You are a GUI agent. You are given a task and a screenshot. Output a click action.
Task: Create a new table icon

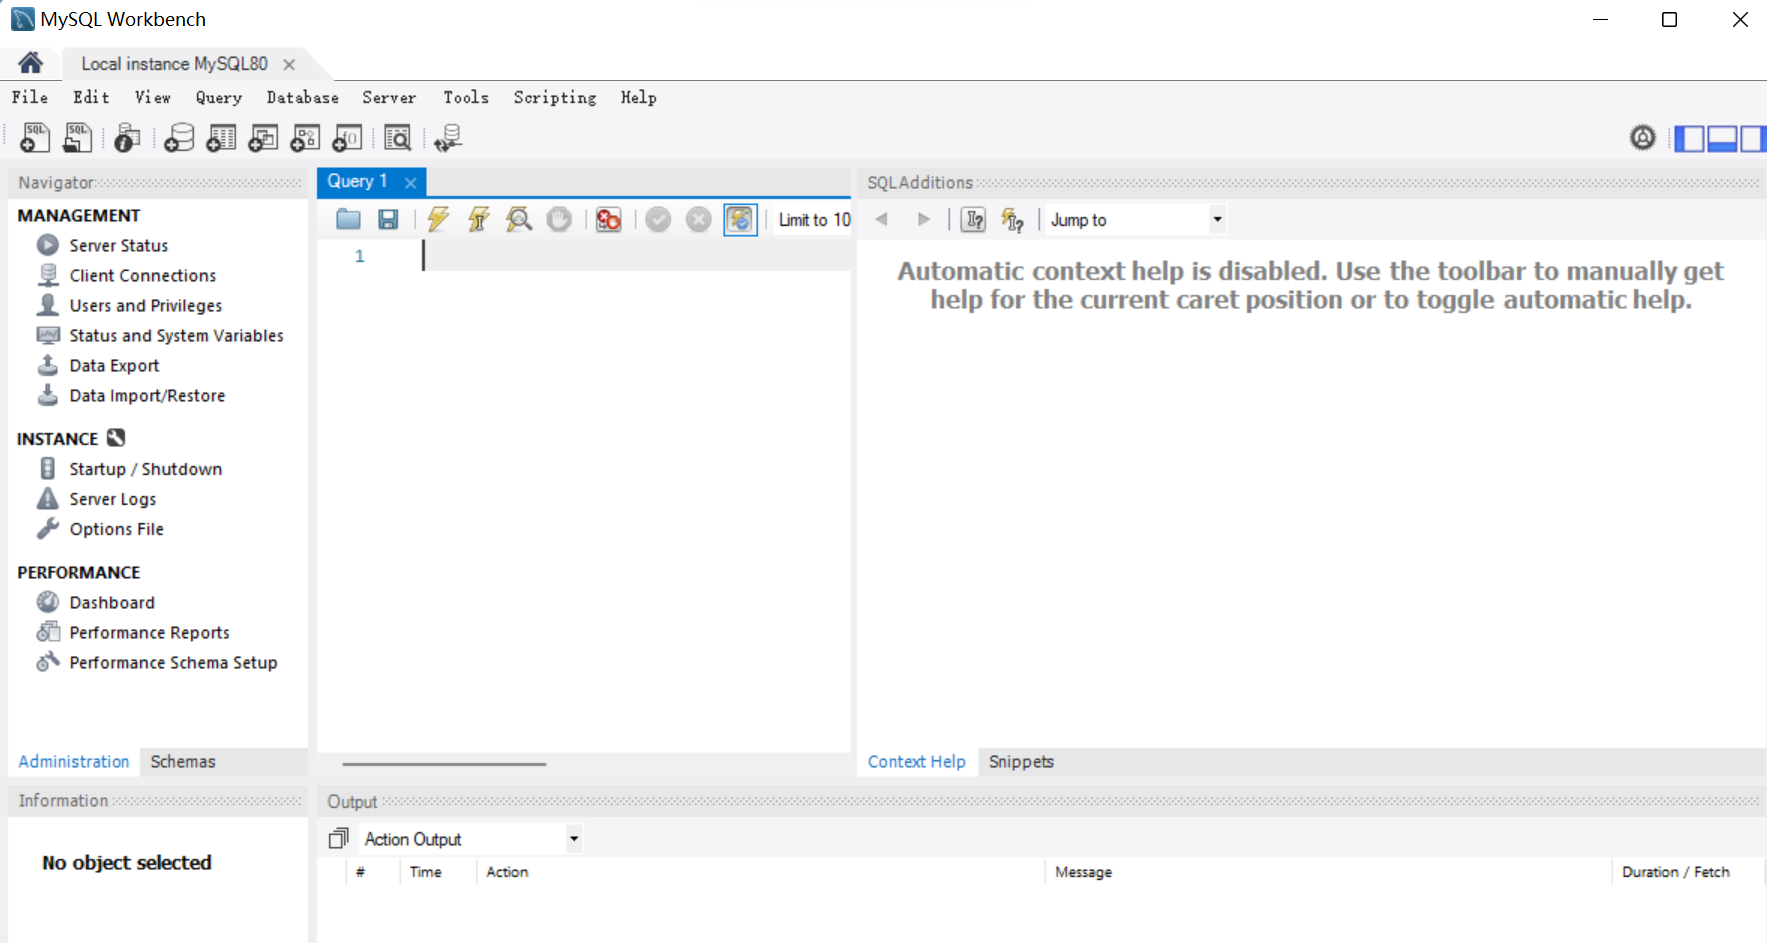pyautogui.click(x=221, y=137)
